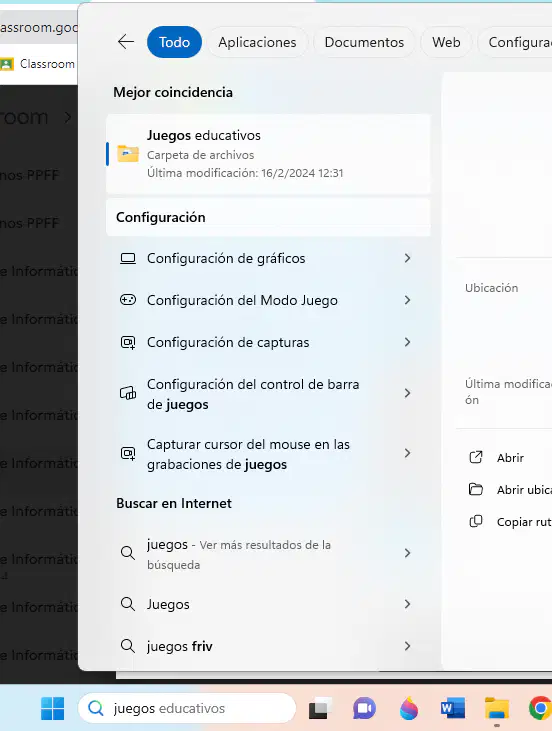Launch File Explorer from the taskbar

click(497, 708)
